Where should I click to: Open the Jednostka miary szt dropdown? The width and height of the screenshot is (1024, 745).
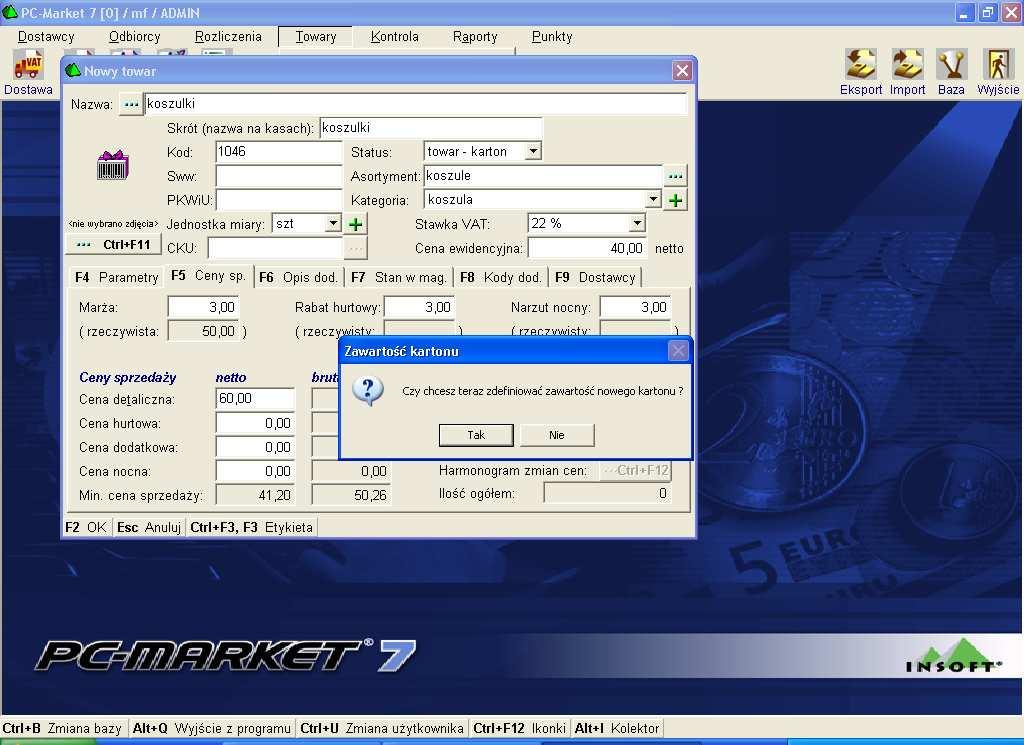coord(333,224)
